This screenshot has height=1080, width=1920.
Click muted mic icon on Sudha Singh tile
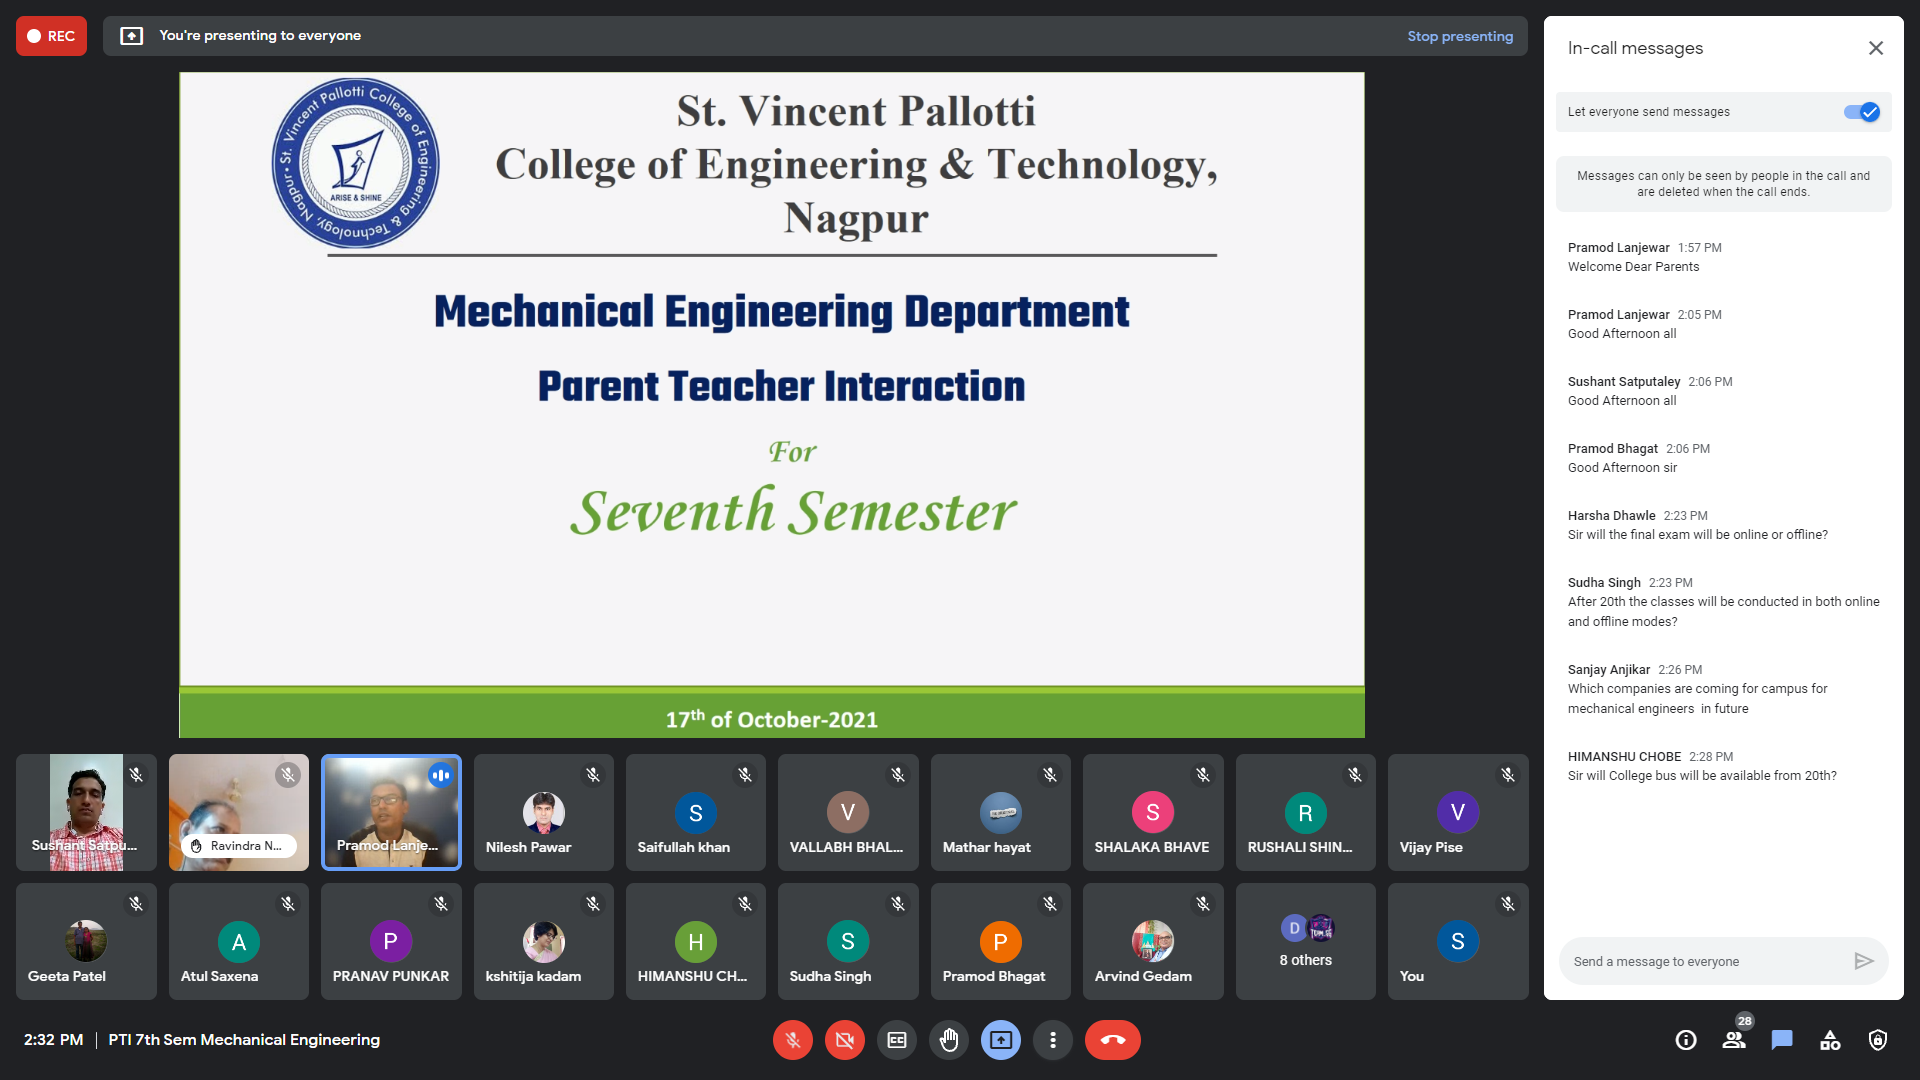pos(898,904)
